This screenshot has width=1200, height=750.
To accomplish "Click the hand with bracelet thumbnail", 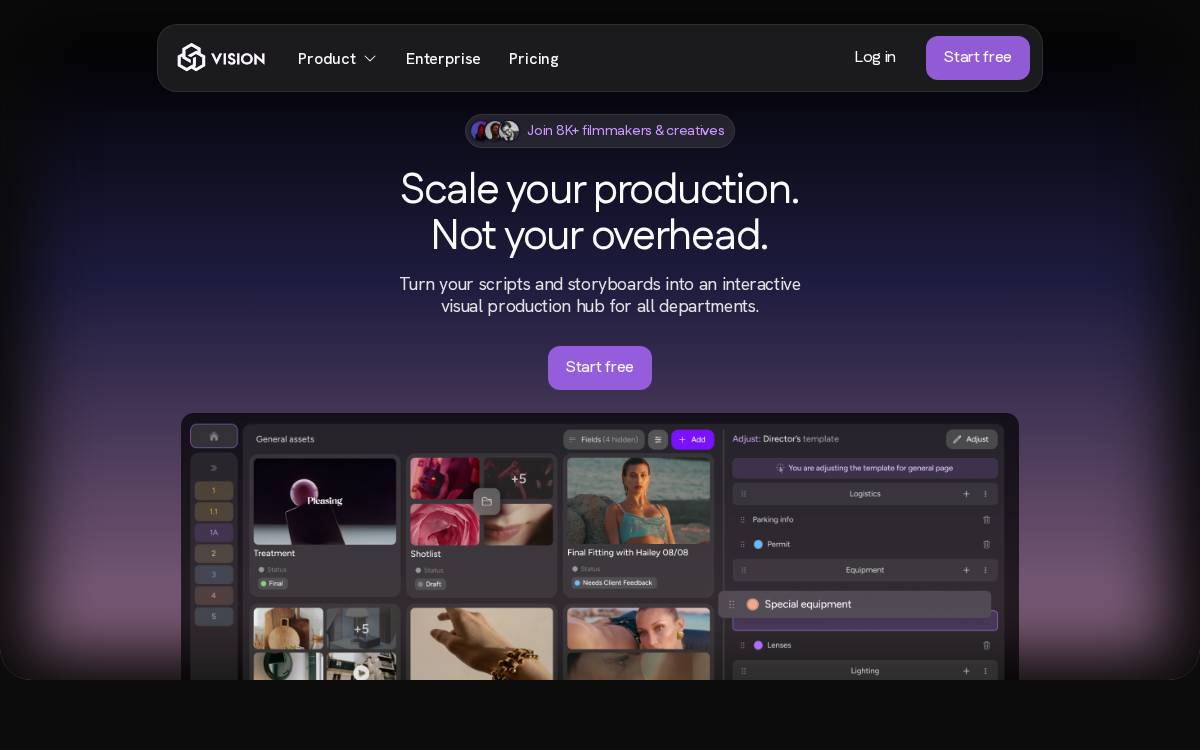I will [x=481, y=644].
